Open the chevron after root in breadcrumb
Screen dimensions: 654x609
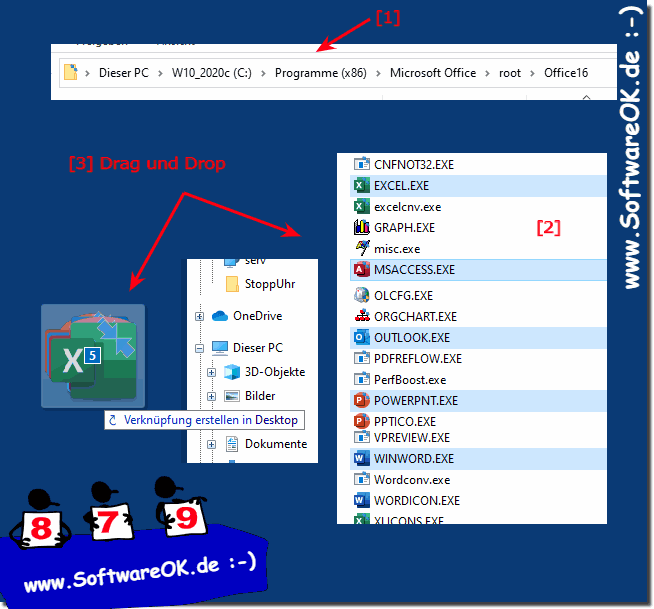coord(532,73)
